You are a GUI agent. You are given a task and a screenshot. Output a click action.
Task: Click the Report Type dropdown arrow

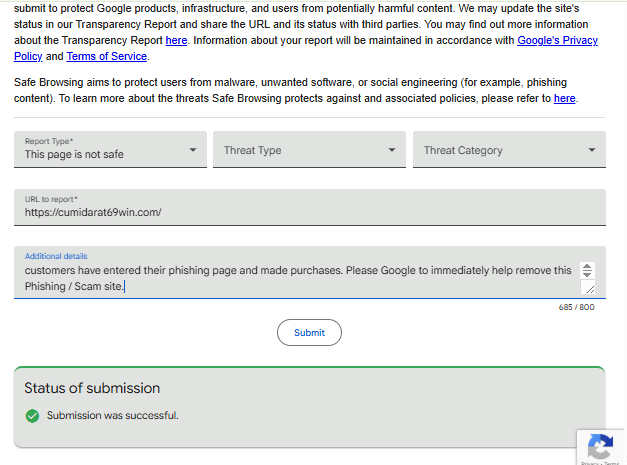click(x=193, y=151)
